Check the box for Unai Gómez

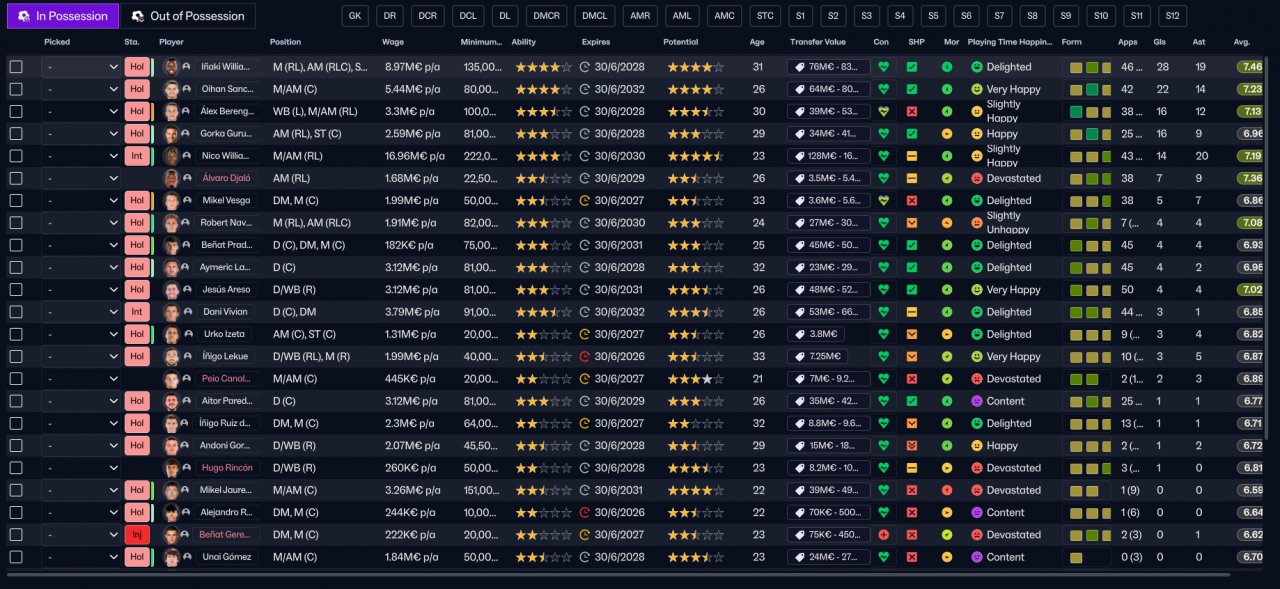click(x=16, y=557)
